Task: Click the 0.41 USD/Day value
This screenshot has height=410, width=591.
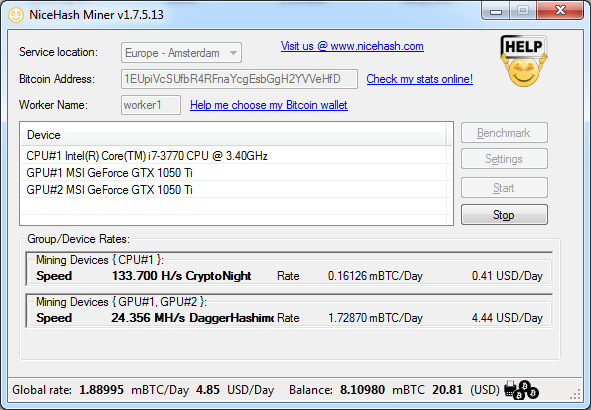Action: tap(507, 276)
